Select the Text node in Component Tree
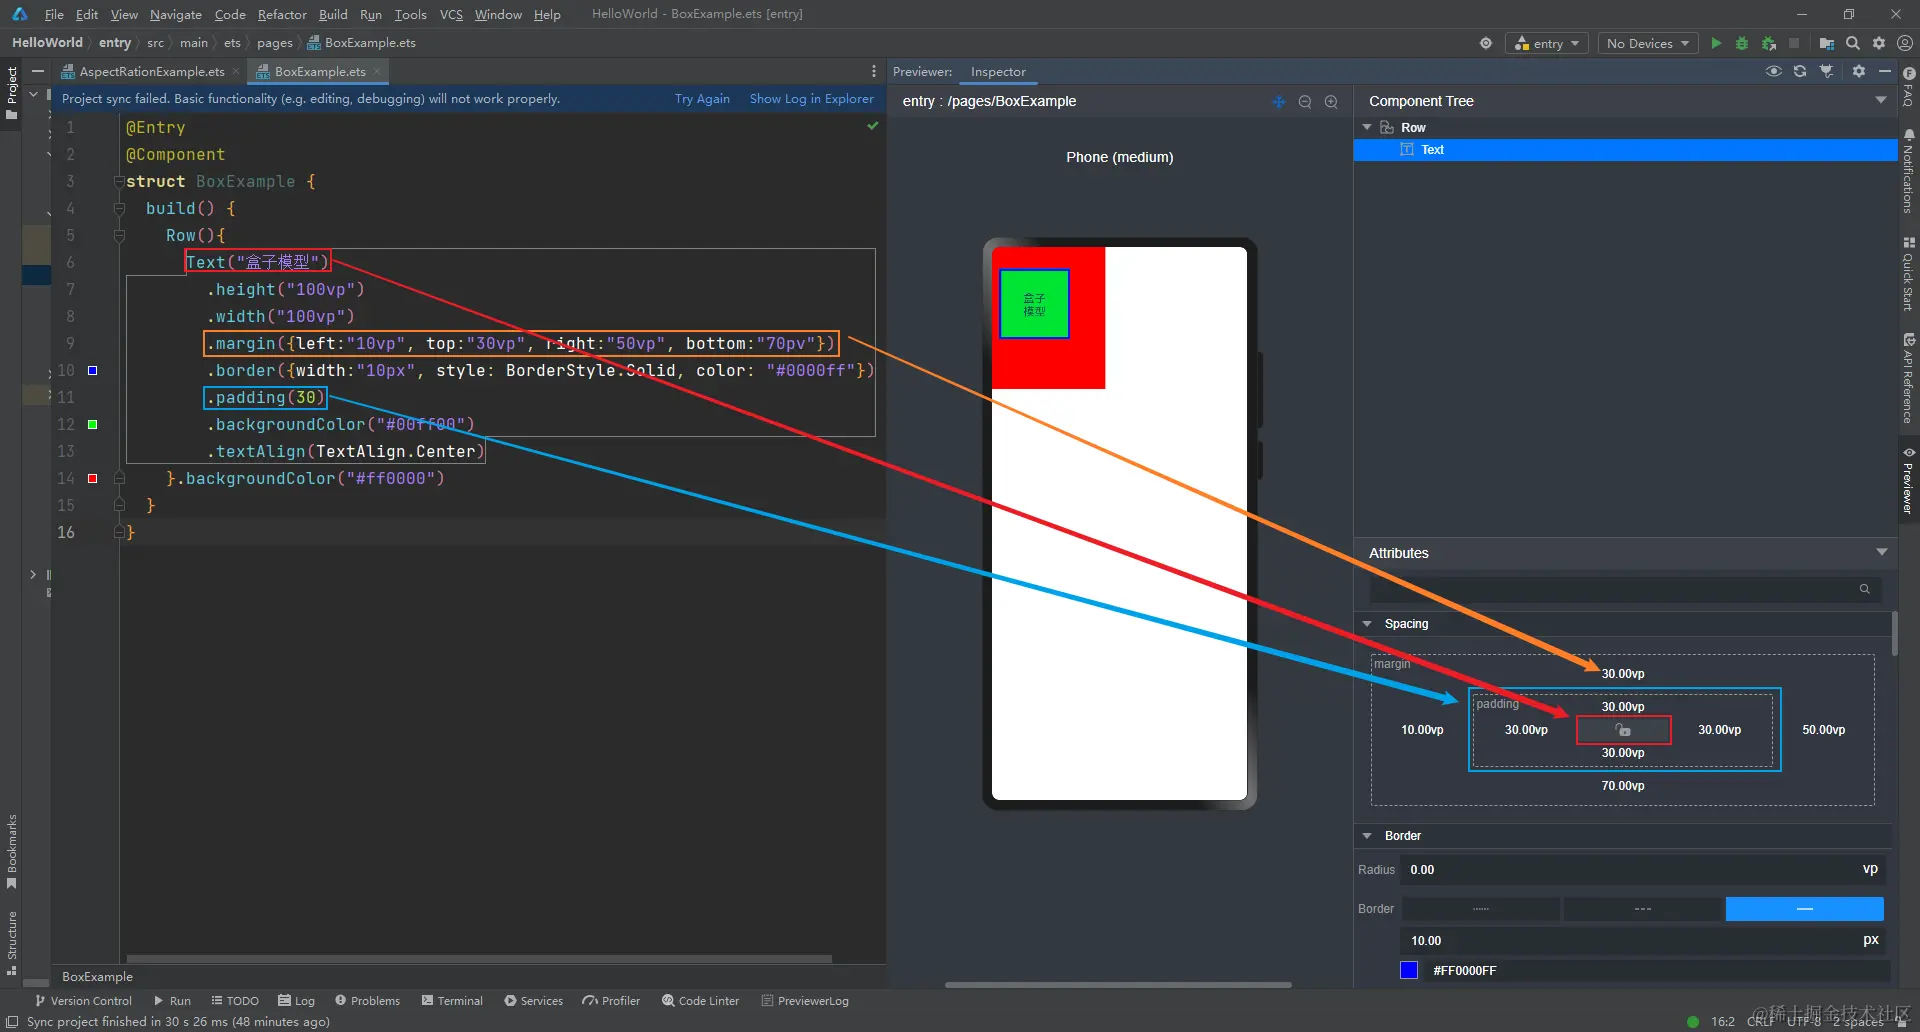The width and height of the screenshot is (1920, 1032). 1625,149
